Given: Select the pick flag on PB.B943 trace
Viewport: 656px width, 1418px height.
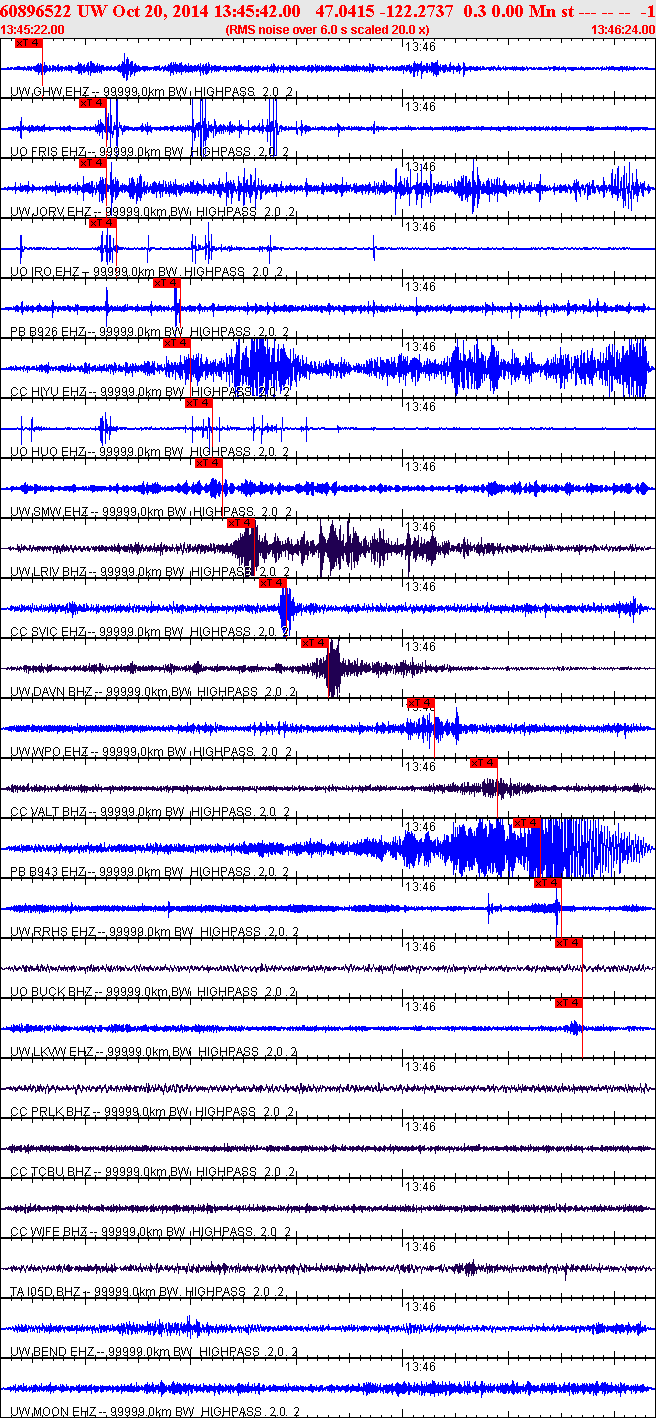Looking at the screenshot, I should (x=527, y=823).
